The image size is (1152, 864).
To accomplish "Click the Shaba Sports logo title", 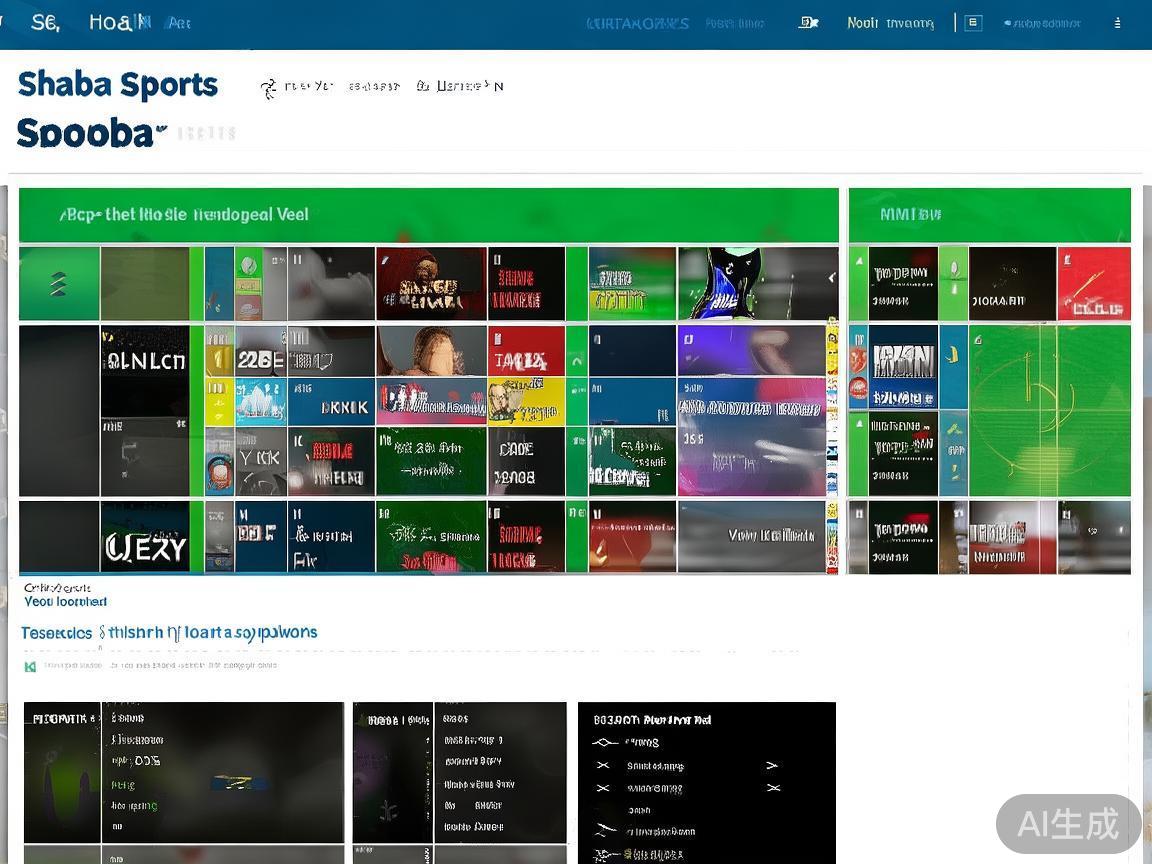I will [x=117, y=85].
